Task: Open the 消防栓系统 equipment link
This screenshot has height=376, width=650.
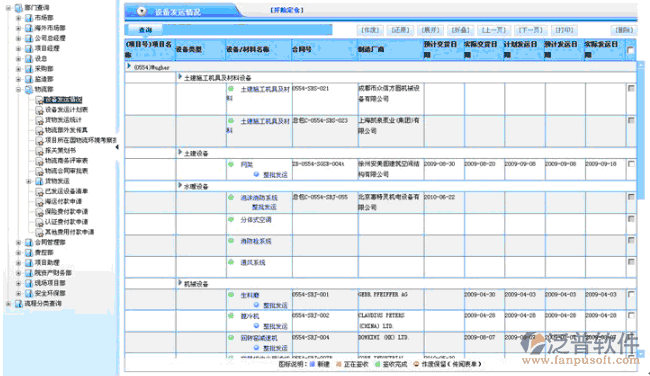Action: point(256,241)
